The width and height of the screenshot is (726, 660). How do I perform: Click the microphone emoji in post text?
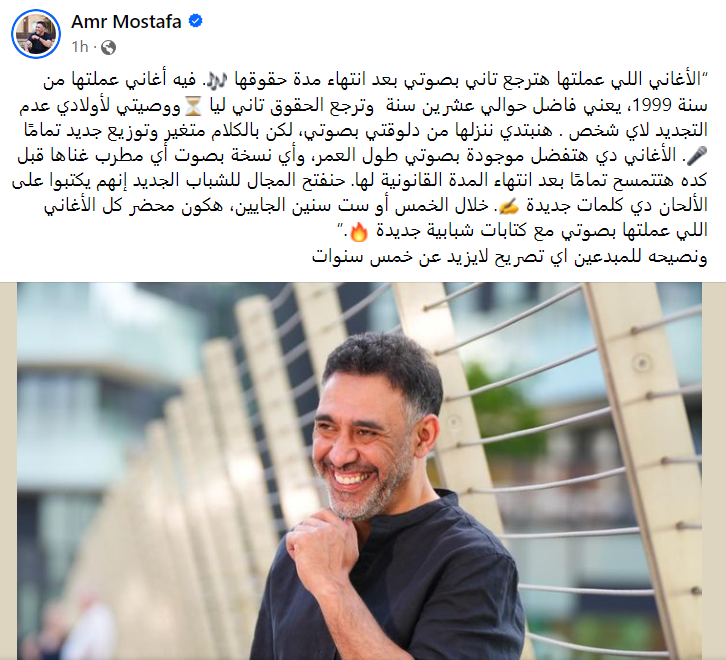pos(696,156)
